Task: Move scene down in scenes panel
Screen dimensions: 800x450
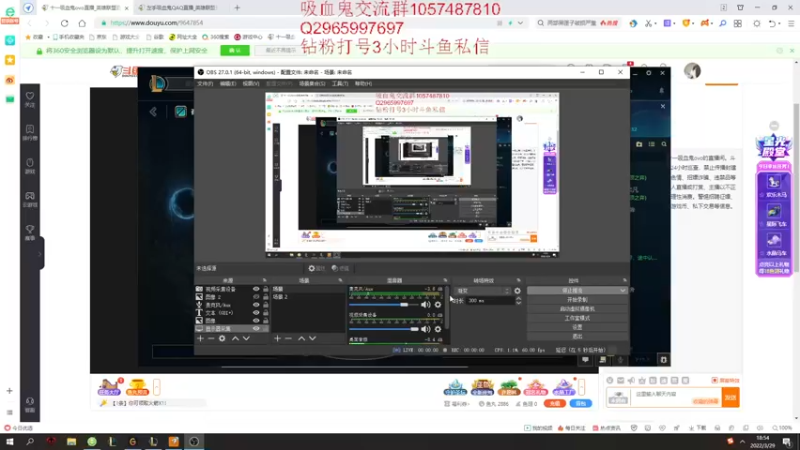Action: coord(312,338)
